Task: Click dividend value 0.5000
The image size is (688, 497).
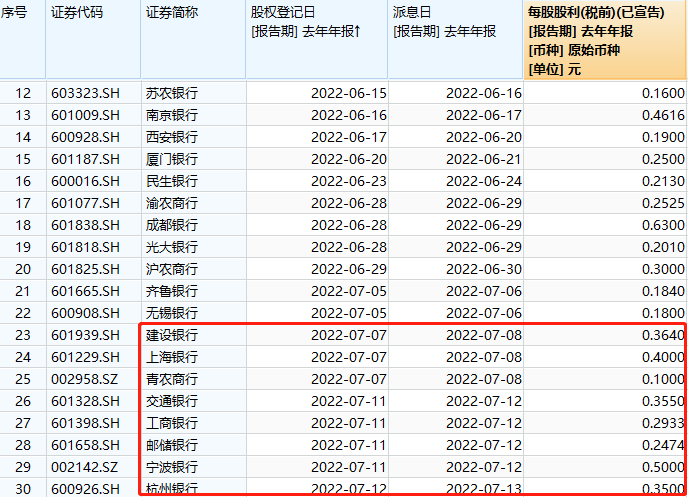Action: click(x=663, y=467)
